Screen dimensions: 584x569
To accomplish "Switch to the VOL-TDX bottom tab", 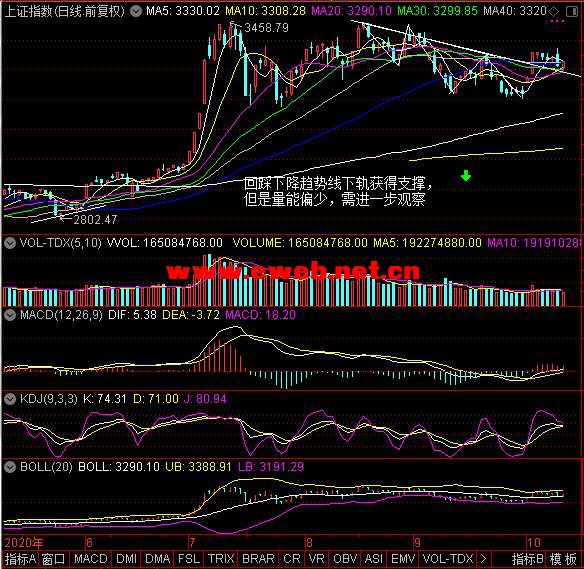I will [x=448, y=559].
